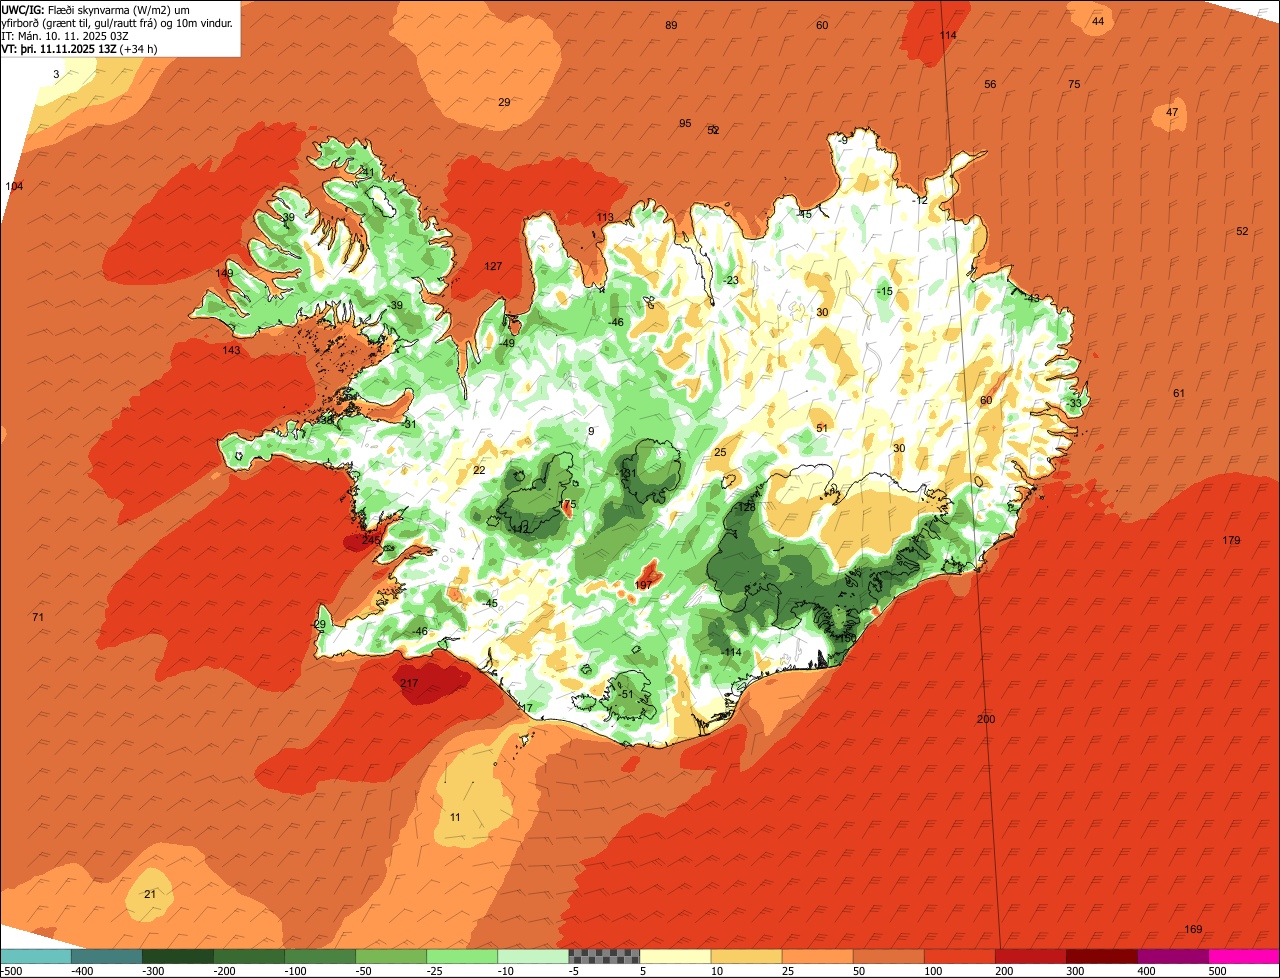
Task: Click the value -12 on the map
Action: coord(920,200)
